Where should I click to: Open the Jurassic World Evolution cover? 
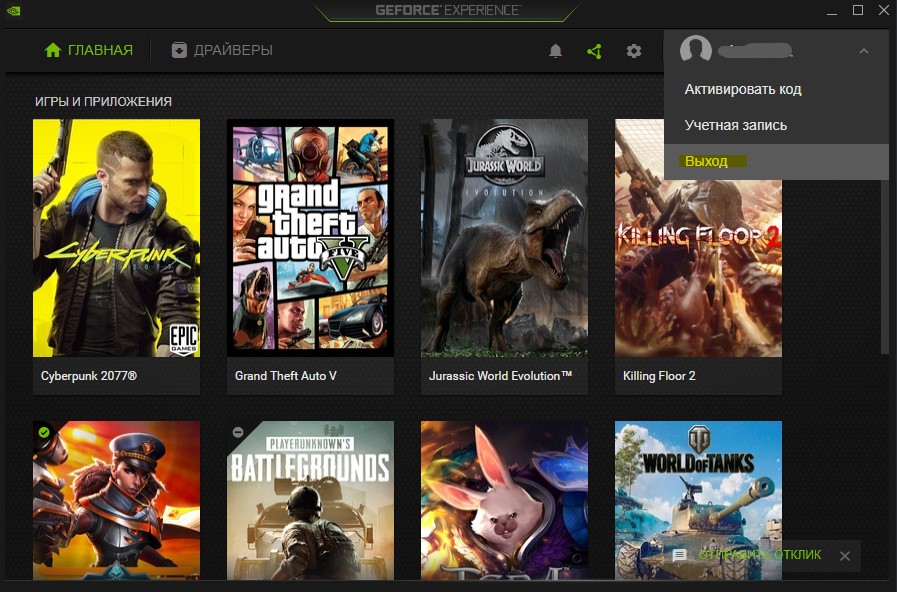tap(505, 238)
